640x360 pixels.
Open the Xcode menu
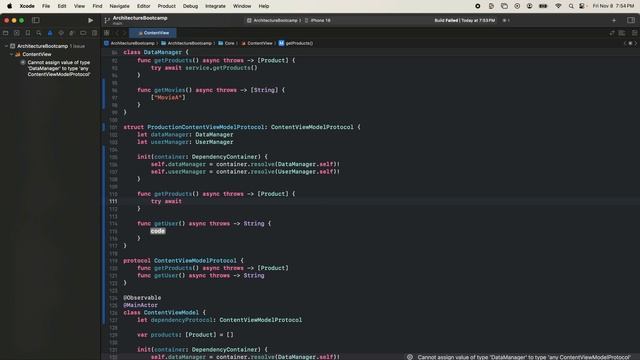(x=27, y=6)
